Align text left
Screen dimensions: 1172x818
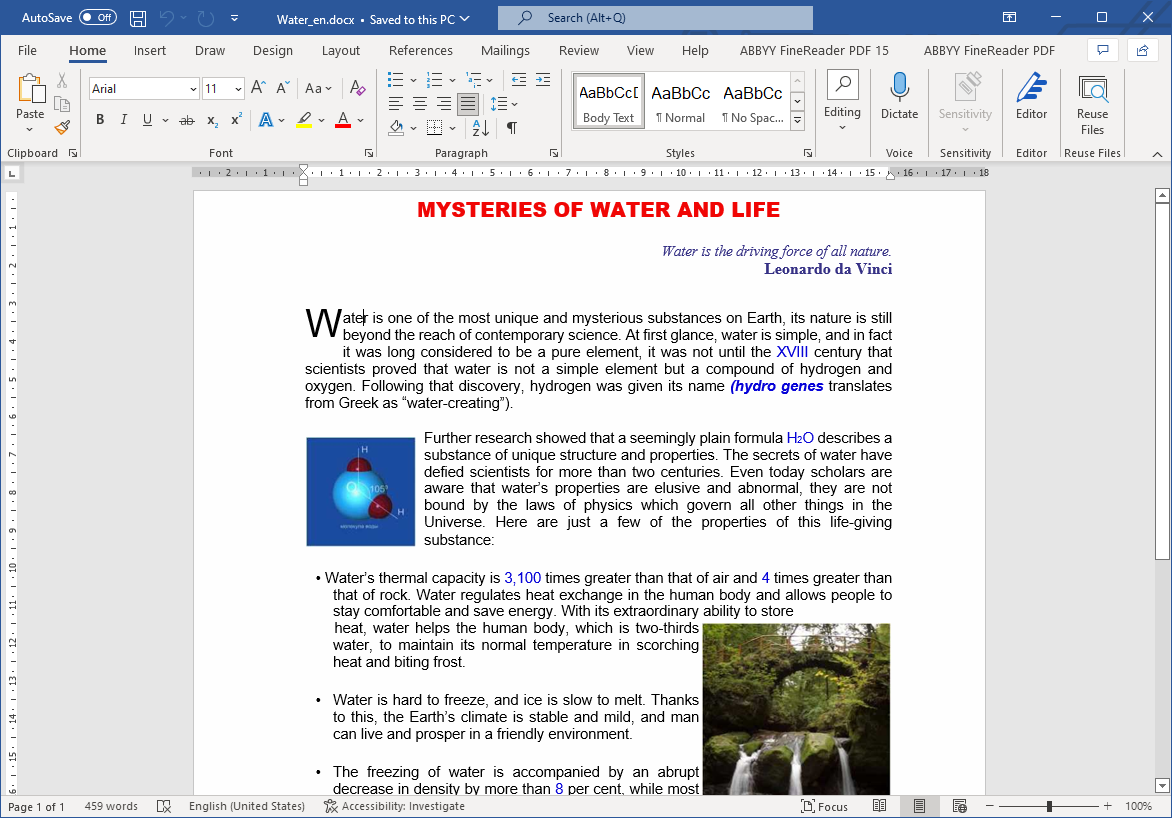tap(396, 104)
